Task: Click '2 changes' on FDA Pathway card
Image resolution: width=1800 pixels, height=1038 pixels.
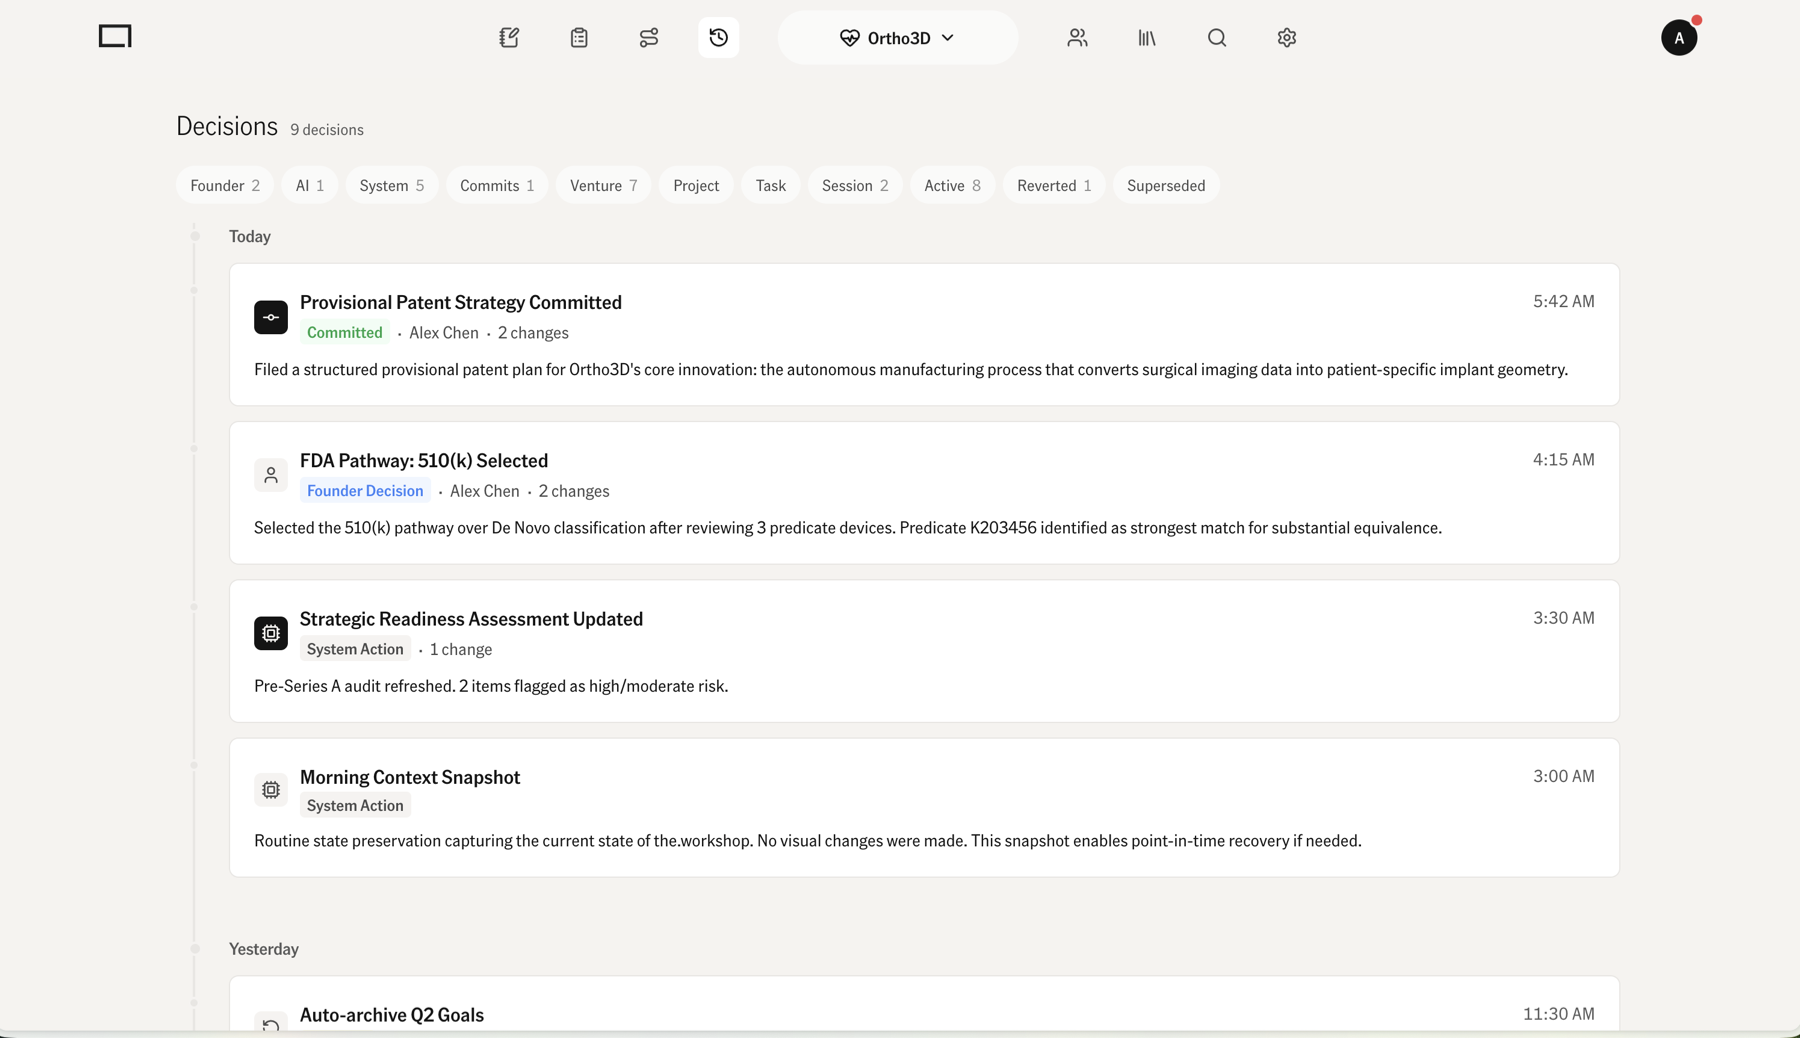Action: point(574,491)
